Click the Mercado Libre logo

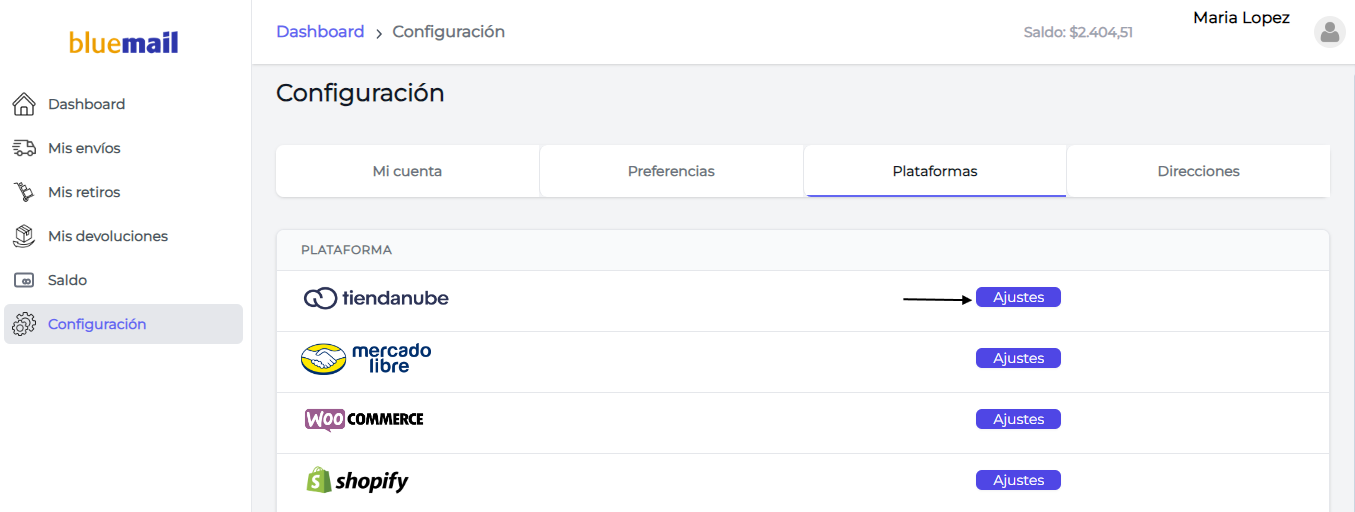point(366,359)
